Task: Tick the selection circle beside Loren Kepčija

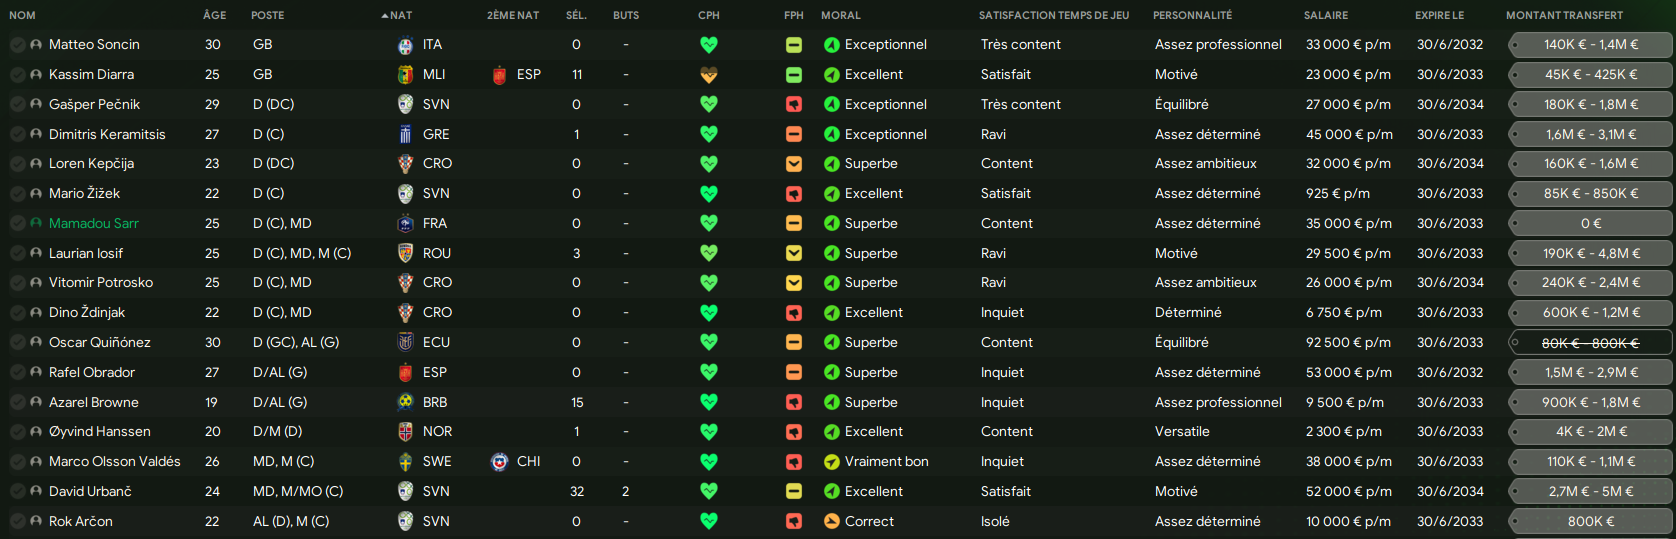Action: click(18, 164)
